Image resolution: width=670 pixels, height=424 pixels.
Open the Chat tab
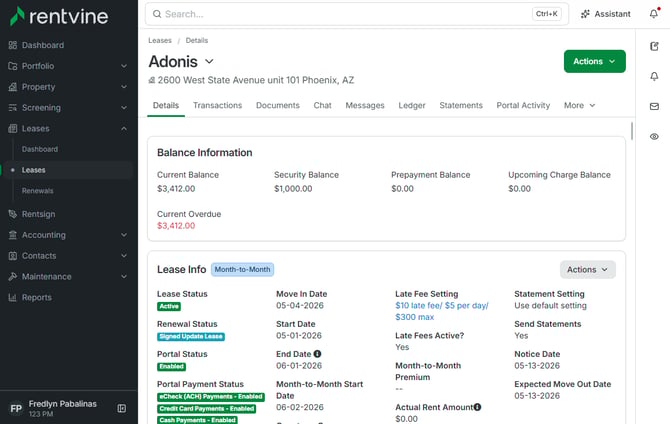323,105
